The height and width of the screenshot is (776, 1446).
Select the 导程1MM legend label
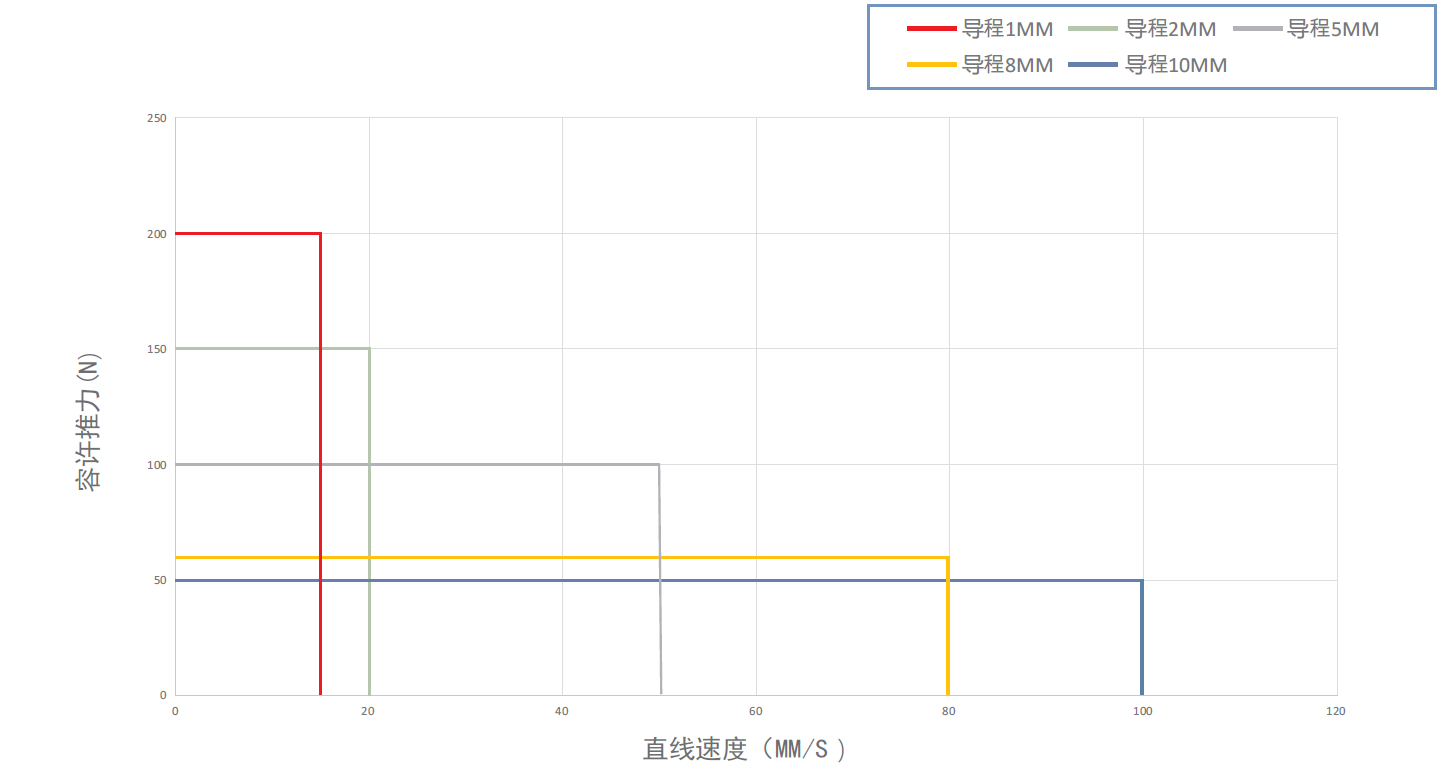pyautogui.click(x=1007, y=29)
